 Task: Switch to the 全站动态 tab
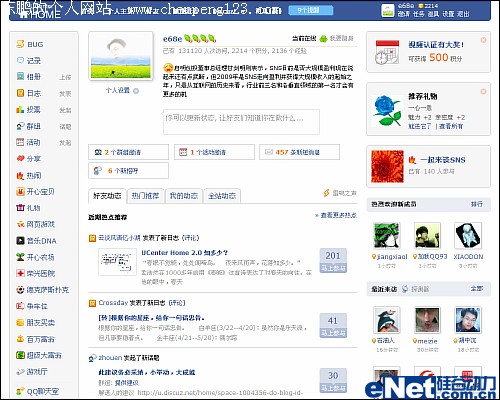pyautogui.click(x=222, y=196)
